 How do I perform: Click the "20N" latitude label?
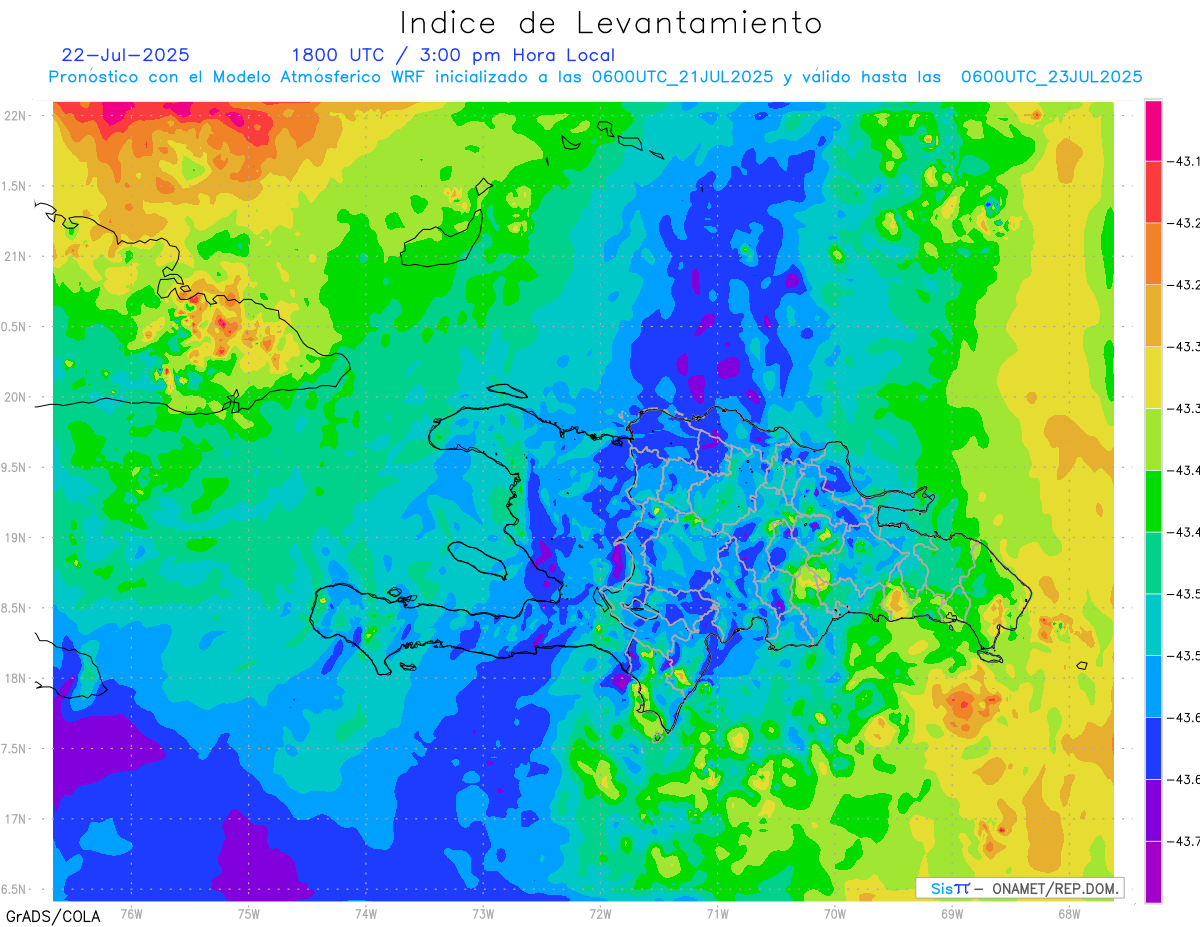[x=15, y=397]
